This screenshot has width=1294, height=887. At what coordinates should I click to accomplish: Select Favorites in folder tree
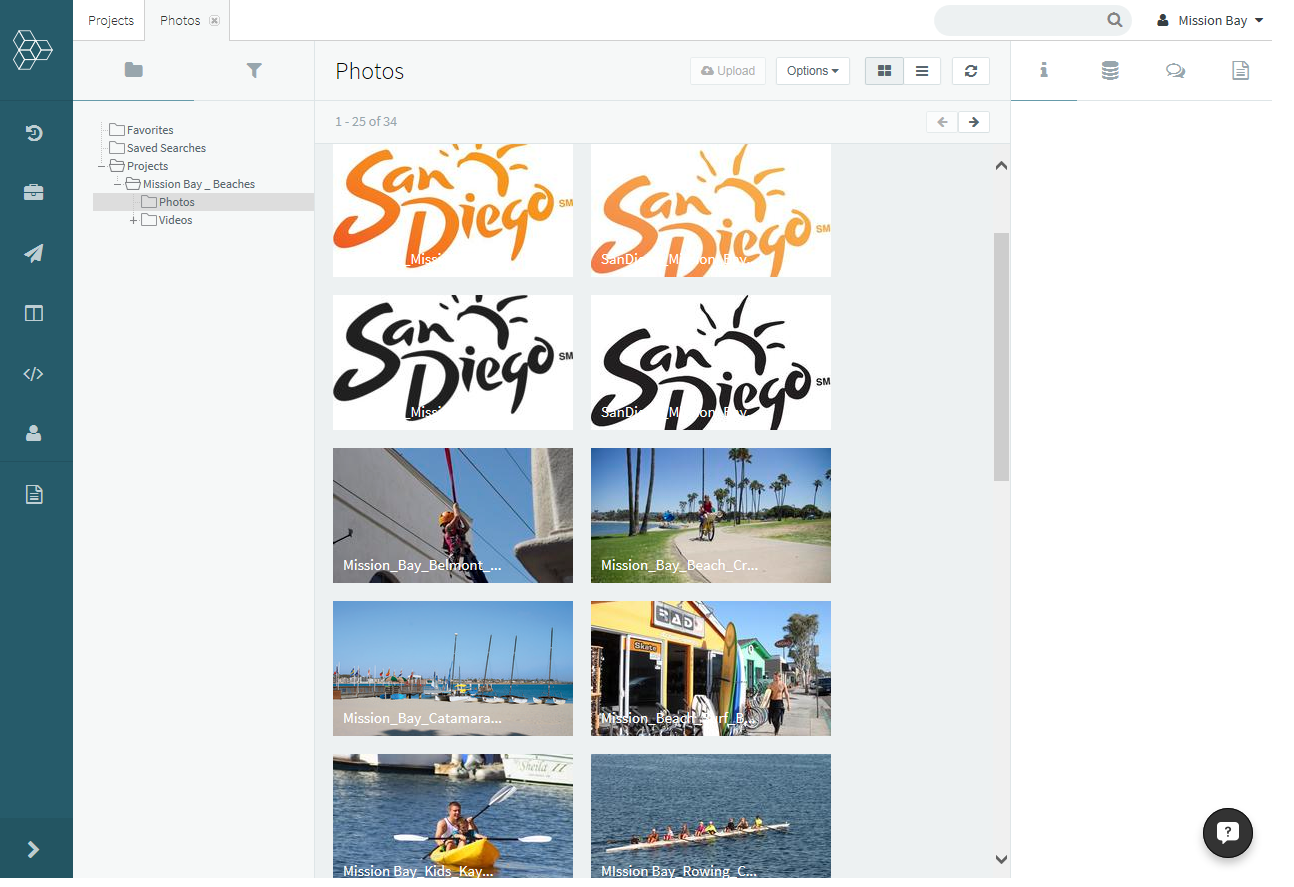(x=150, y=130)
